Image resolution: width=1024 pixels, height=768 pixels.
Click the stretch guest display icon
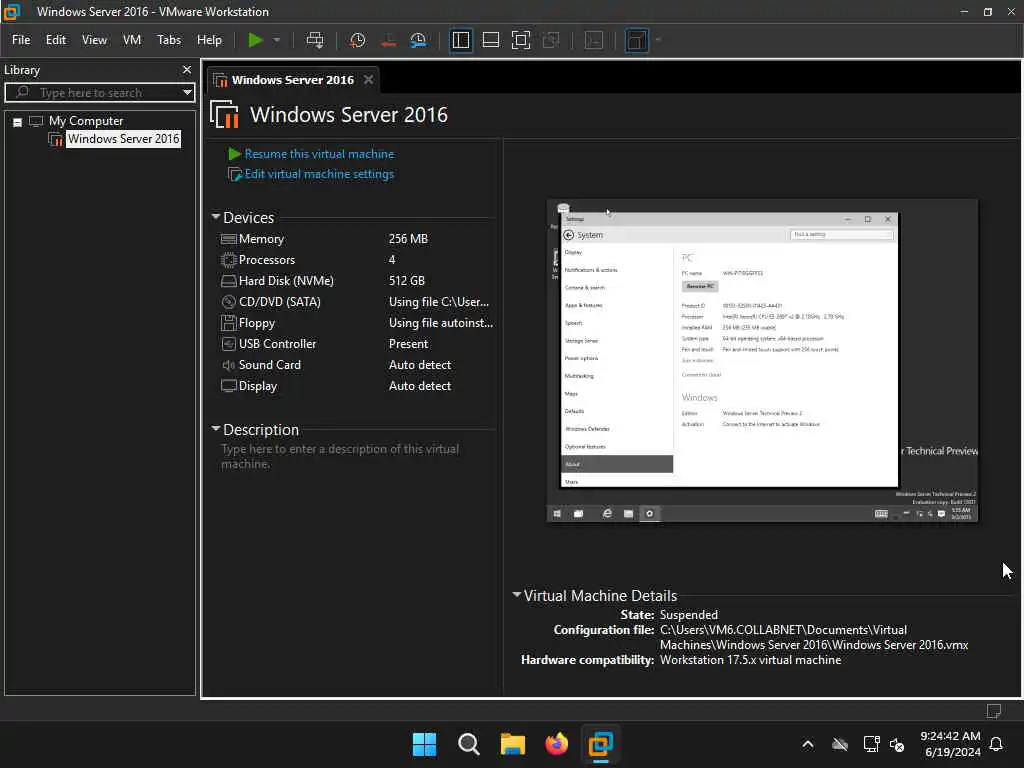pos(636,40)
